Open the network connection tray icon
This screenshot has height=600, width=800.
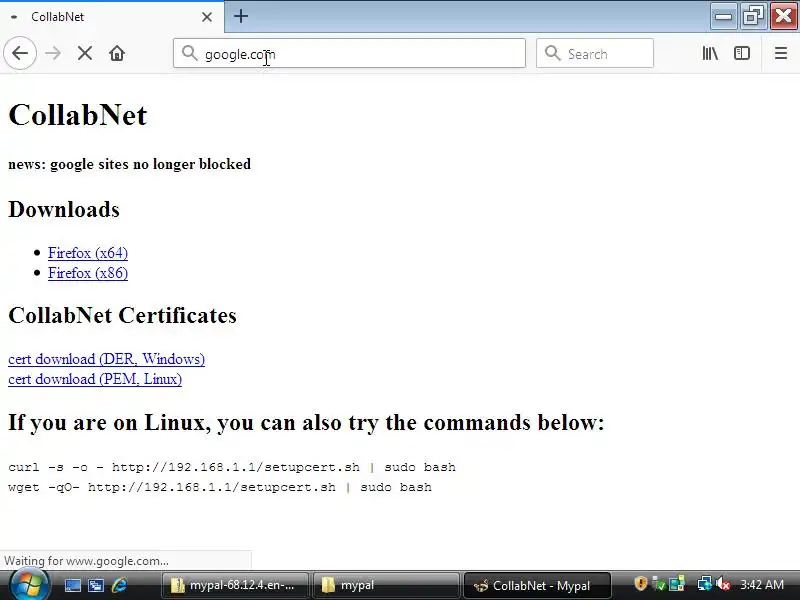[705, 584]
